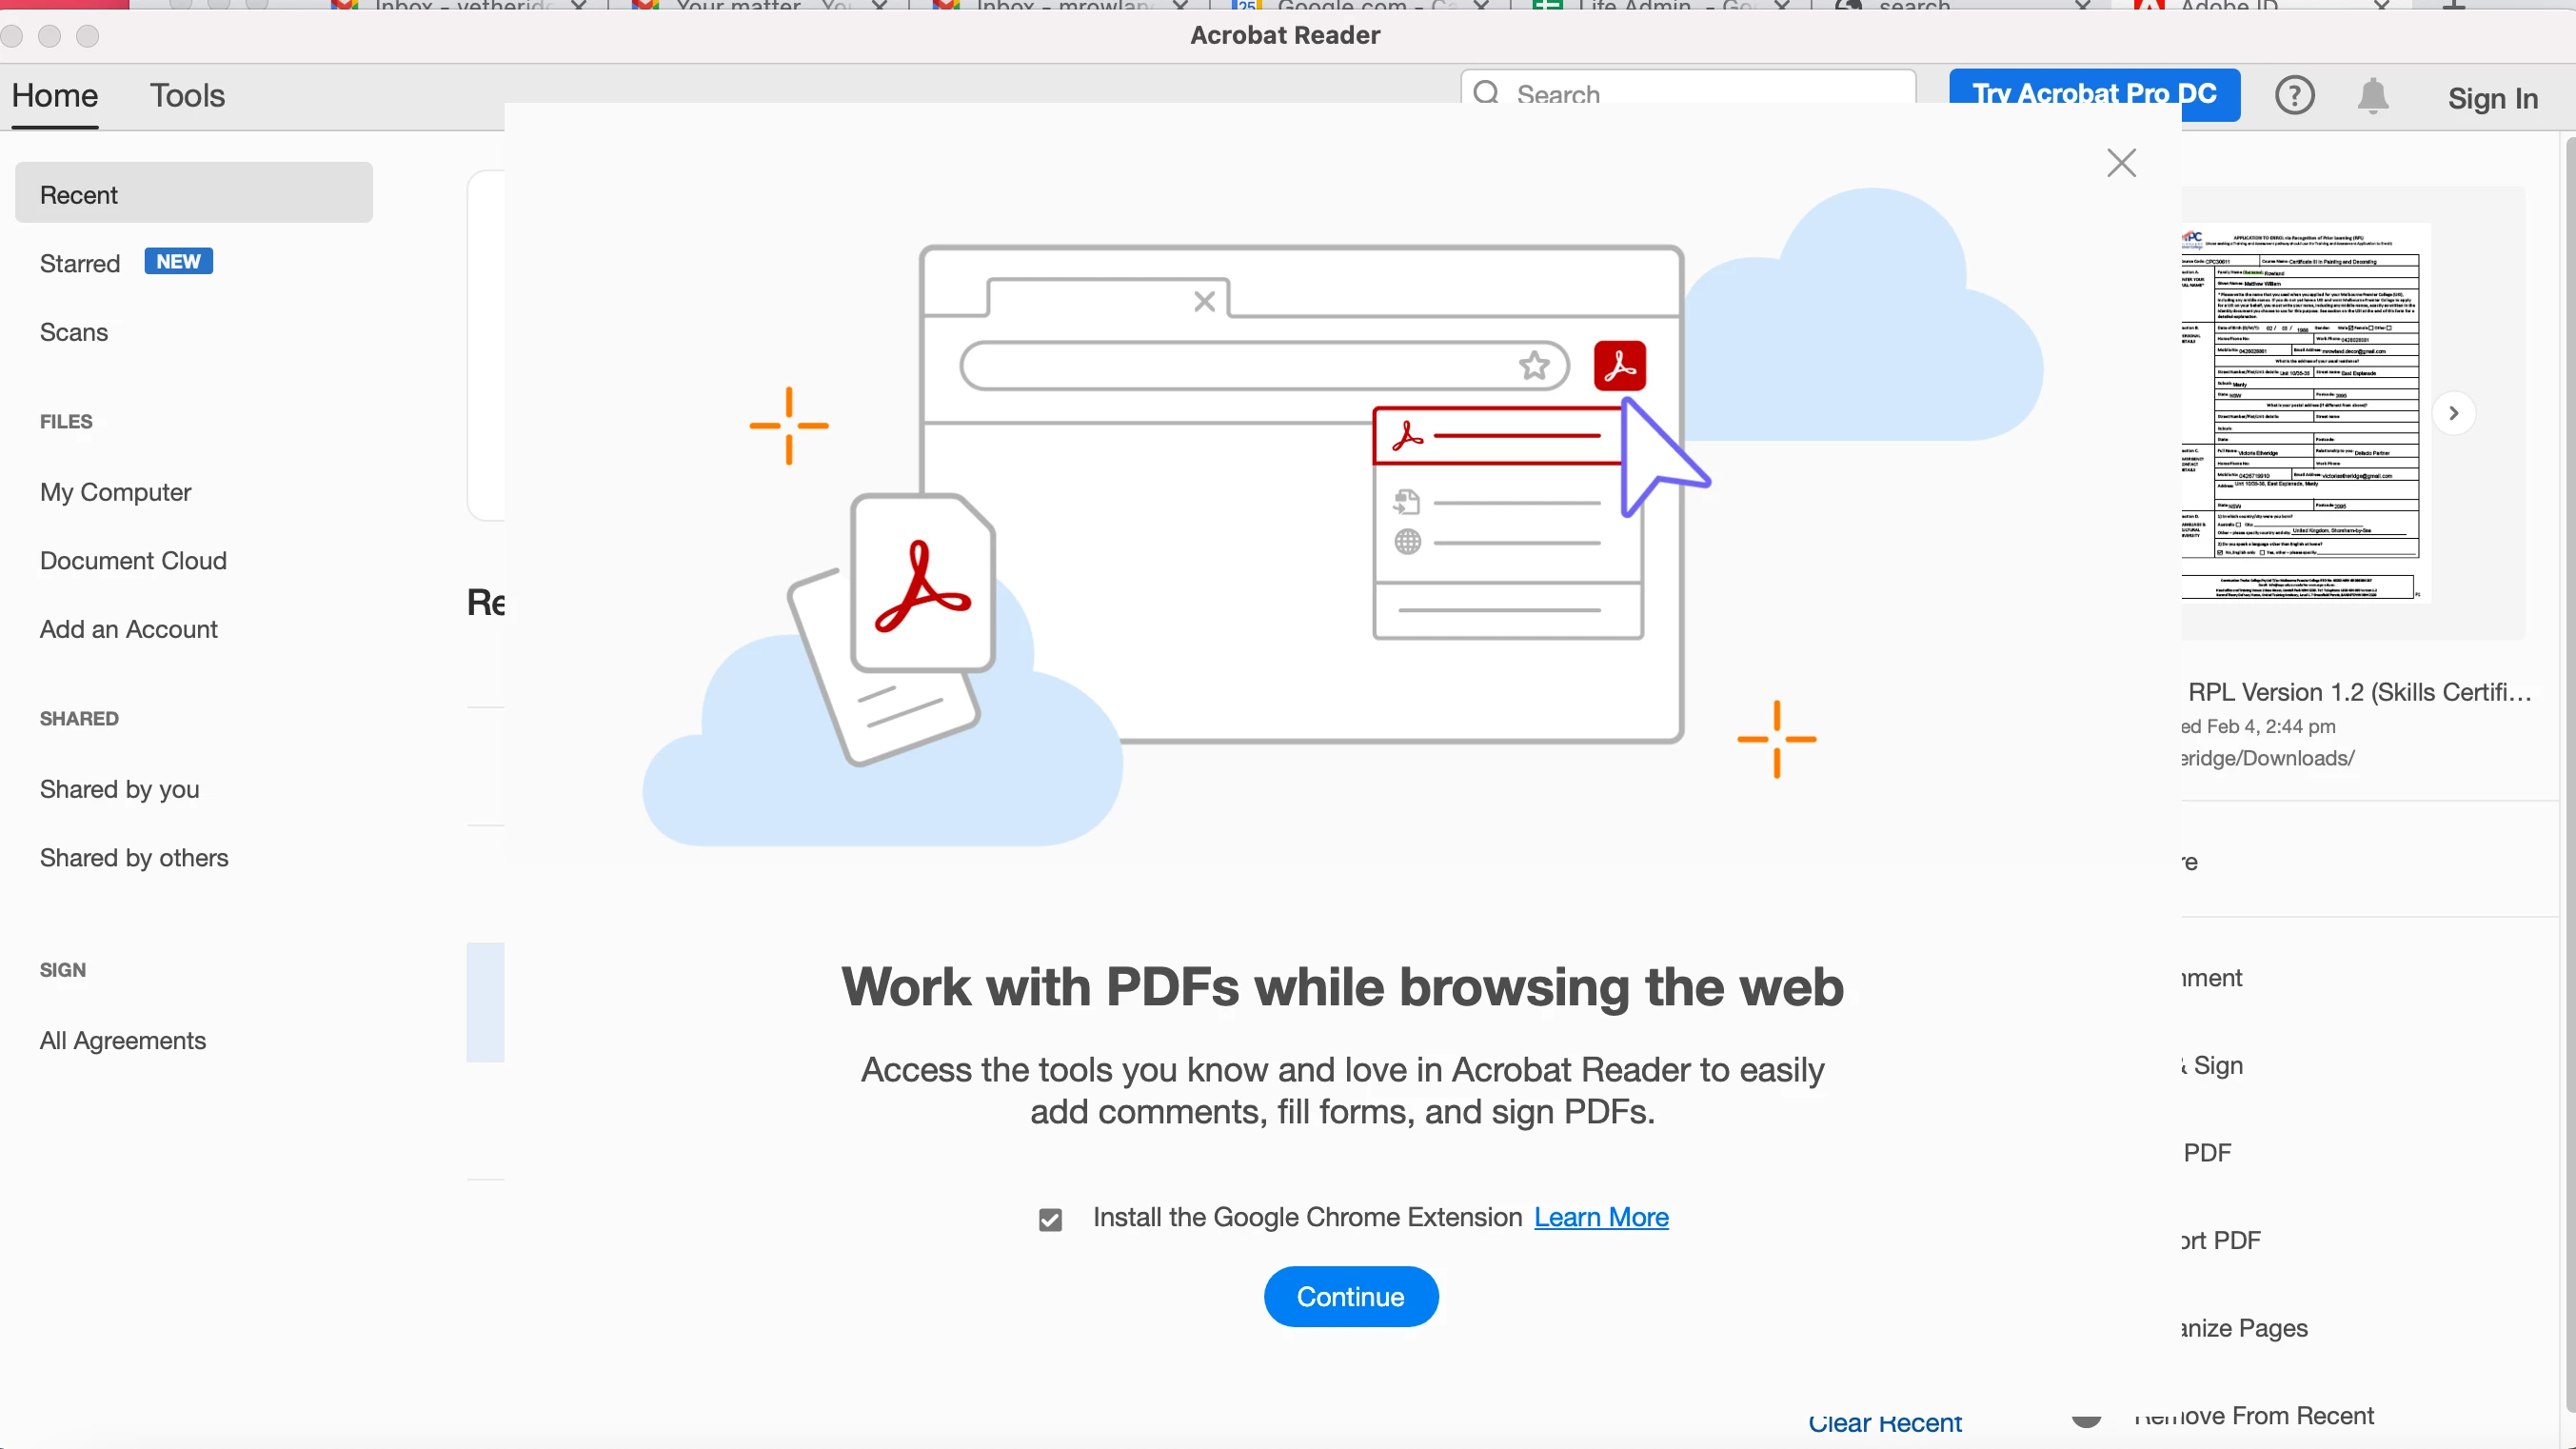Screen dimensions: 2576x1449
Task: Click the Search input field
Action: pos(1700,94)
